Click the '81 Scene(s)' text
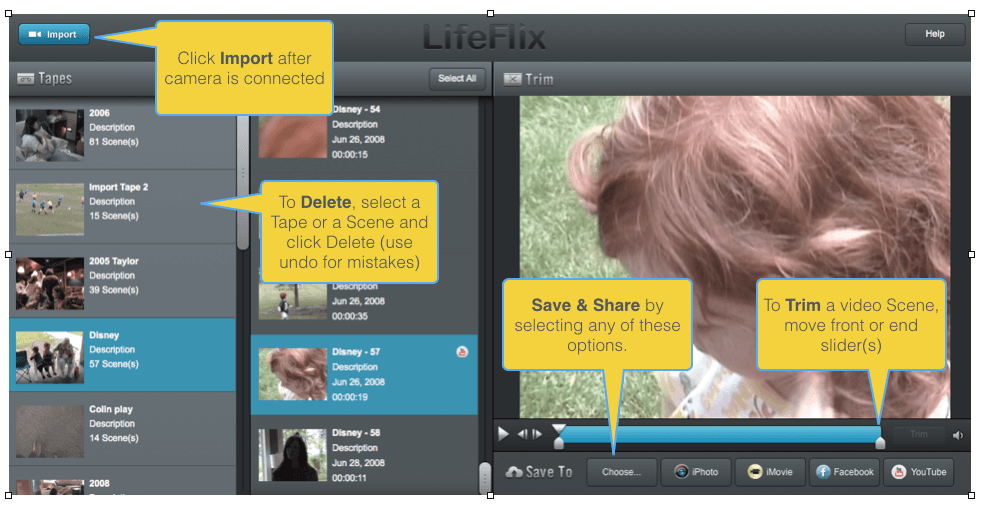 click(114, 142)
